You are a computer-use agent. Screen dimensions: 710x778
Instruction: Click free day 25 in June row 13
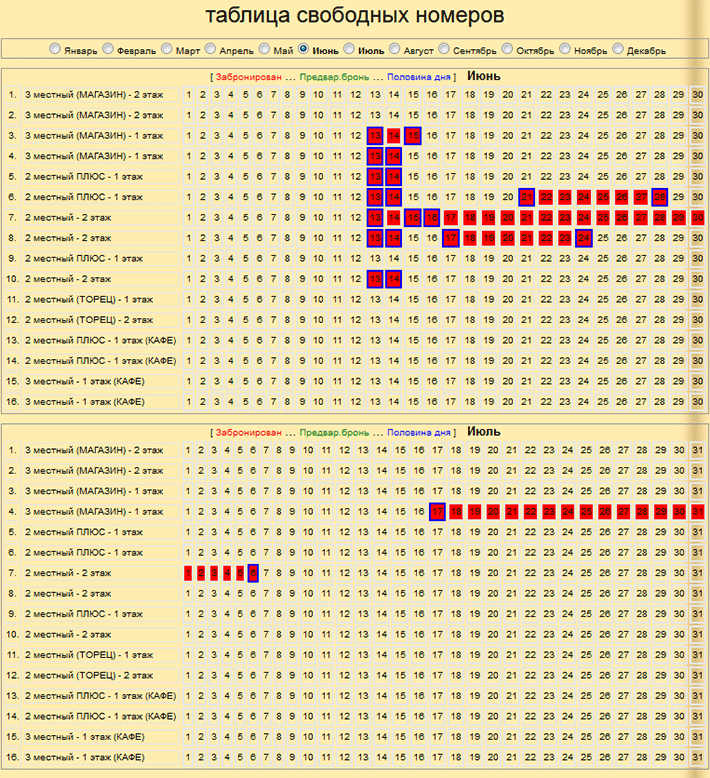(x=603, y=340)
